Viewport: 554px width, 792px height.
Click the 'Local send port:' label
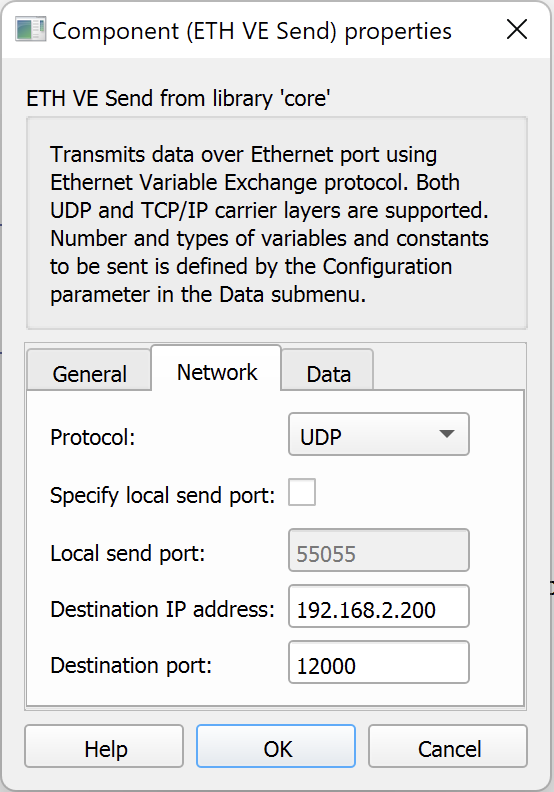coord(128,554)
